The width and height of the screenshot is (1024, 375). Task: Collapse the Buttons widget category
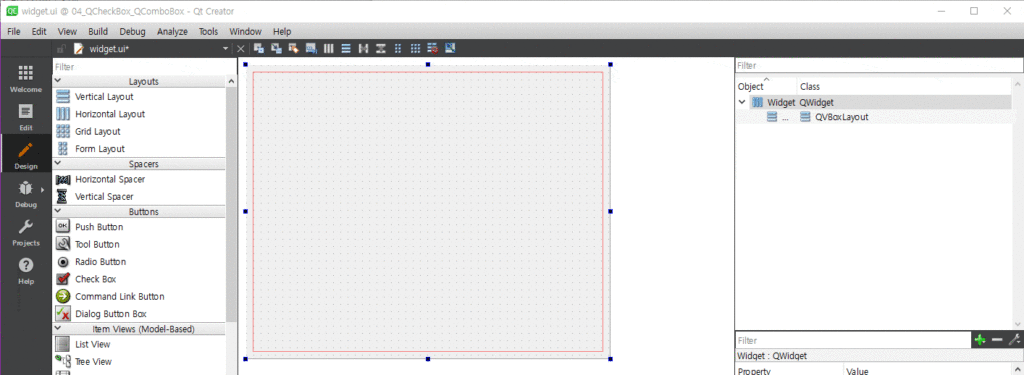pyautogui.click(x=57, y=212)
